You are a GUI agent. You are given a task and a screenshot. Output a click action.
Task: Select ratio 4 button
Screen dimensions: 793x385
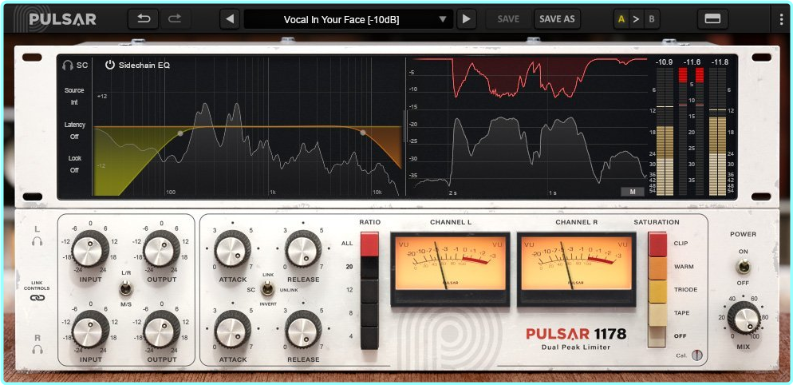click(369, 337)
